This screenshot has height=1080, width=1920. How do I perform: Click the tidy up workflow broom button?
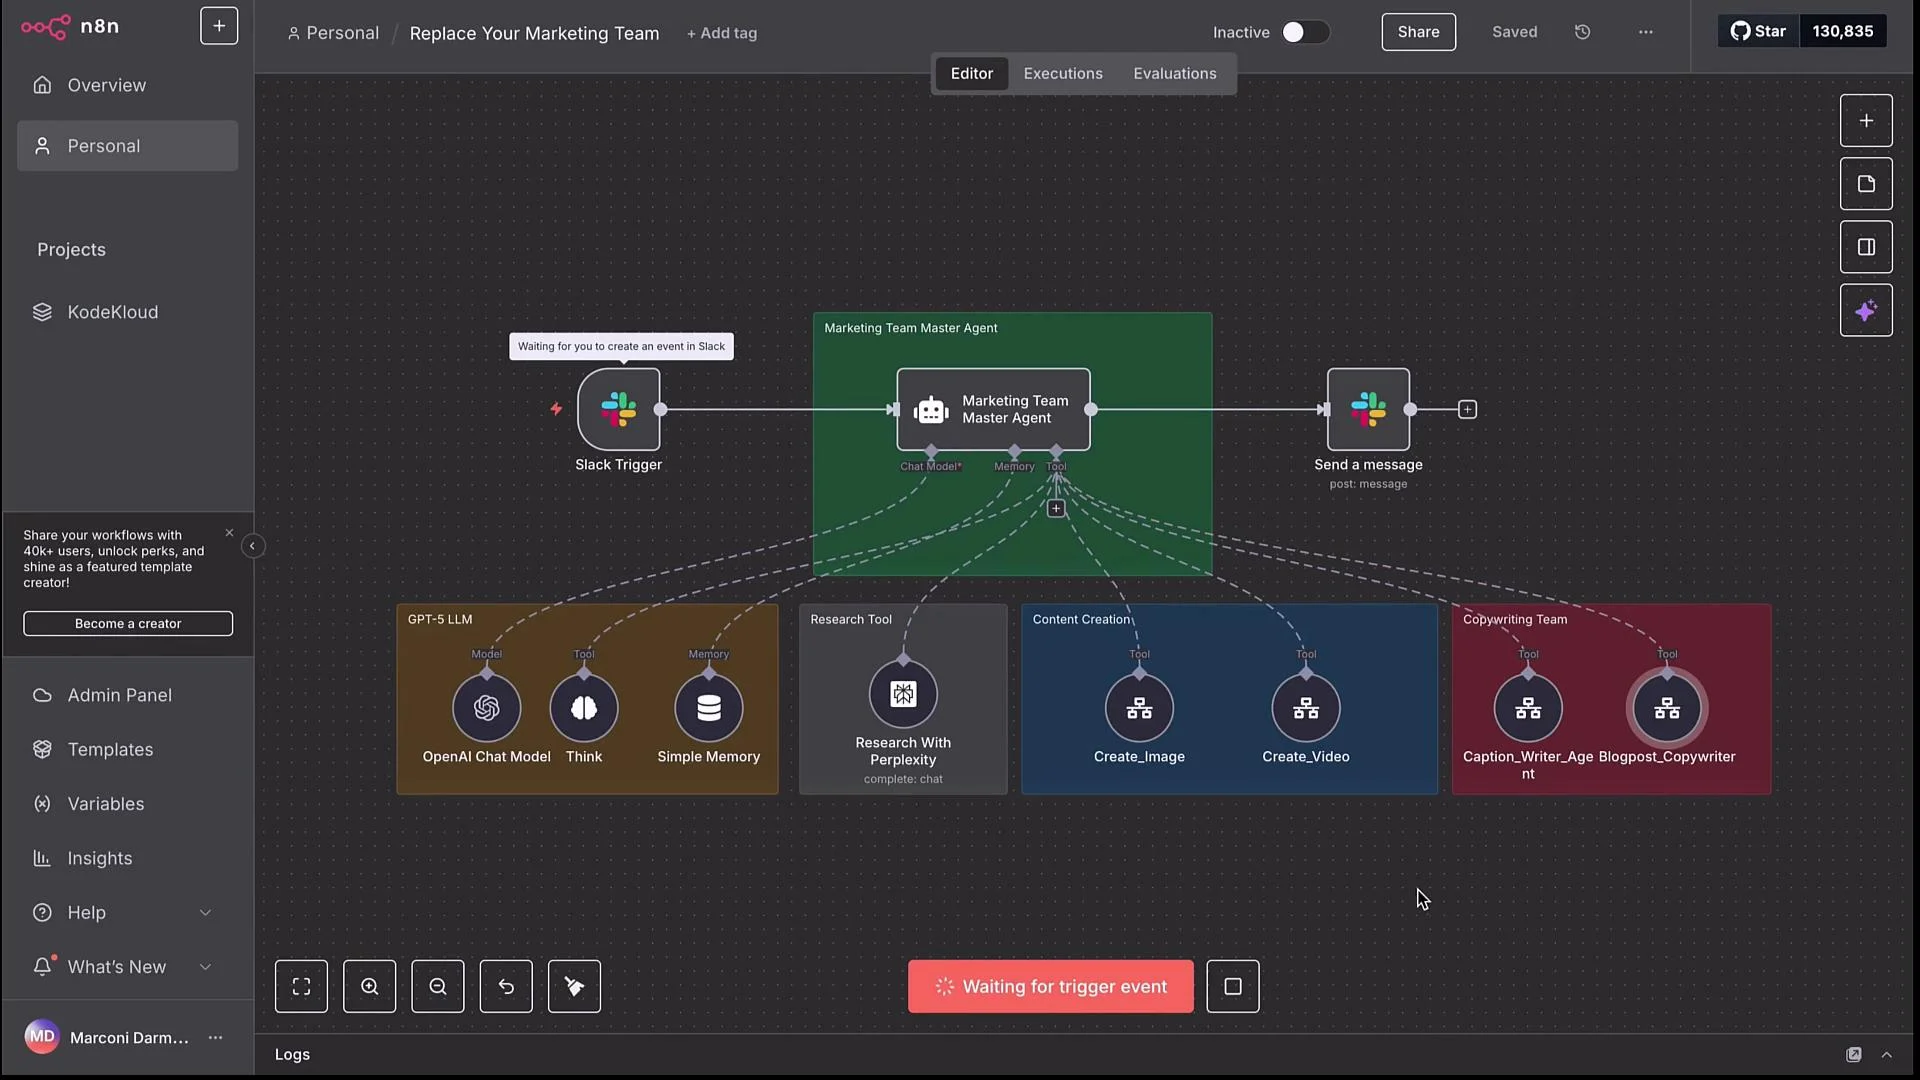(x=574, y=987)
